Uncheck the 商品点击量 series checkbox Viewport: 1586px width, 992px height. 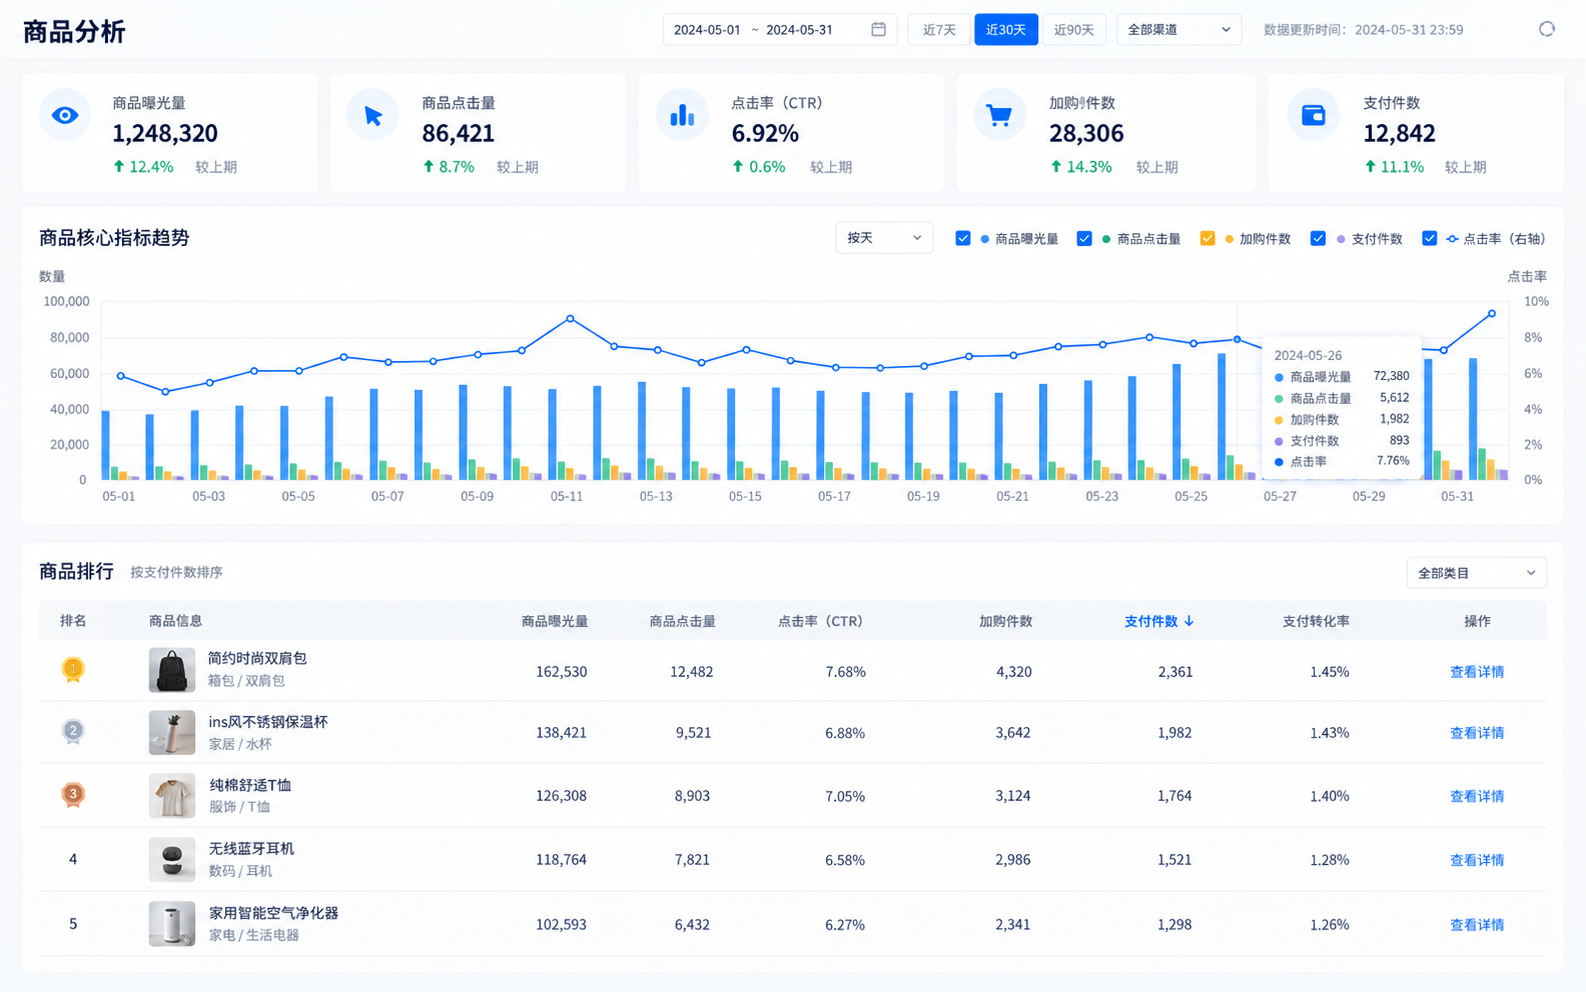pos(1084,238)
